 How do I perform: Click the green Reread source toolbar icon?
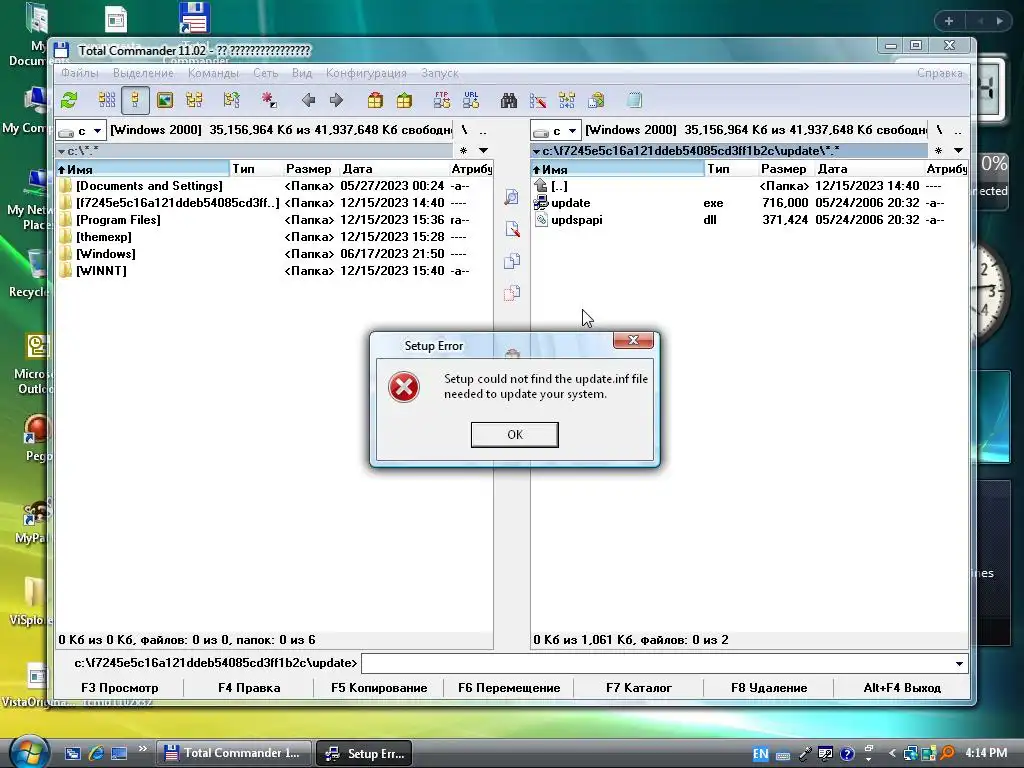pos(69,100)
